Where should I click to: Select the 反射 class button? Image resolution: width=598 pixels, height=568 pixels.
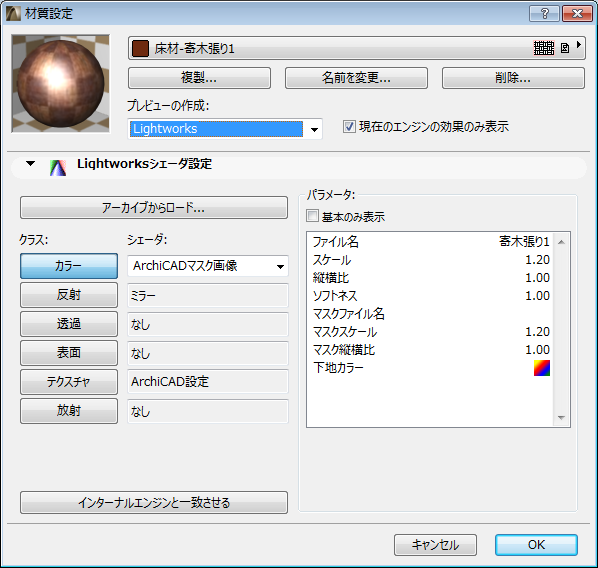point(69,295)
